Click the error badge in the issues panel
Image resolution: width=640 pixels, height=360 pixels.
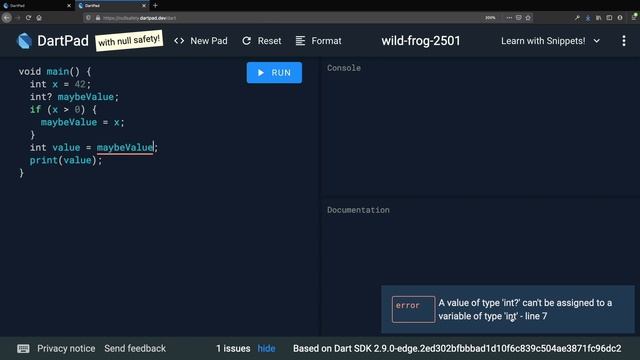413,309
